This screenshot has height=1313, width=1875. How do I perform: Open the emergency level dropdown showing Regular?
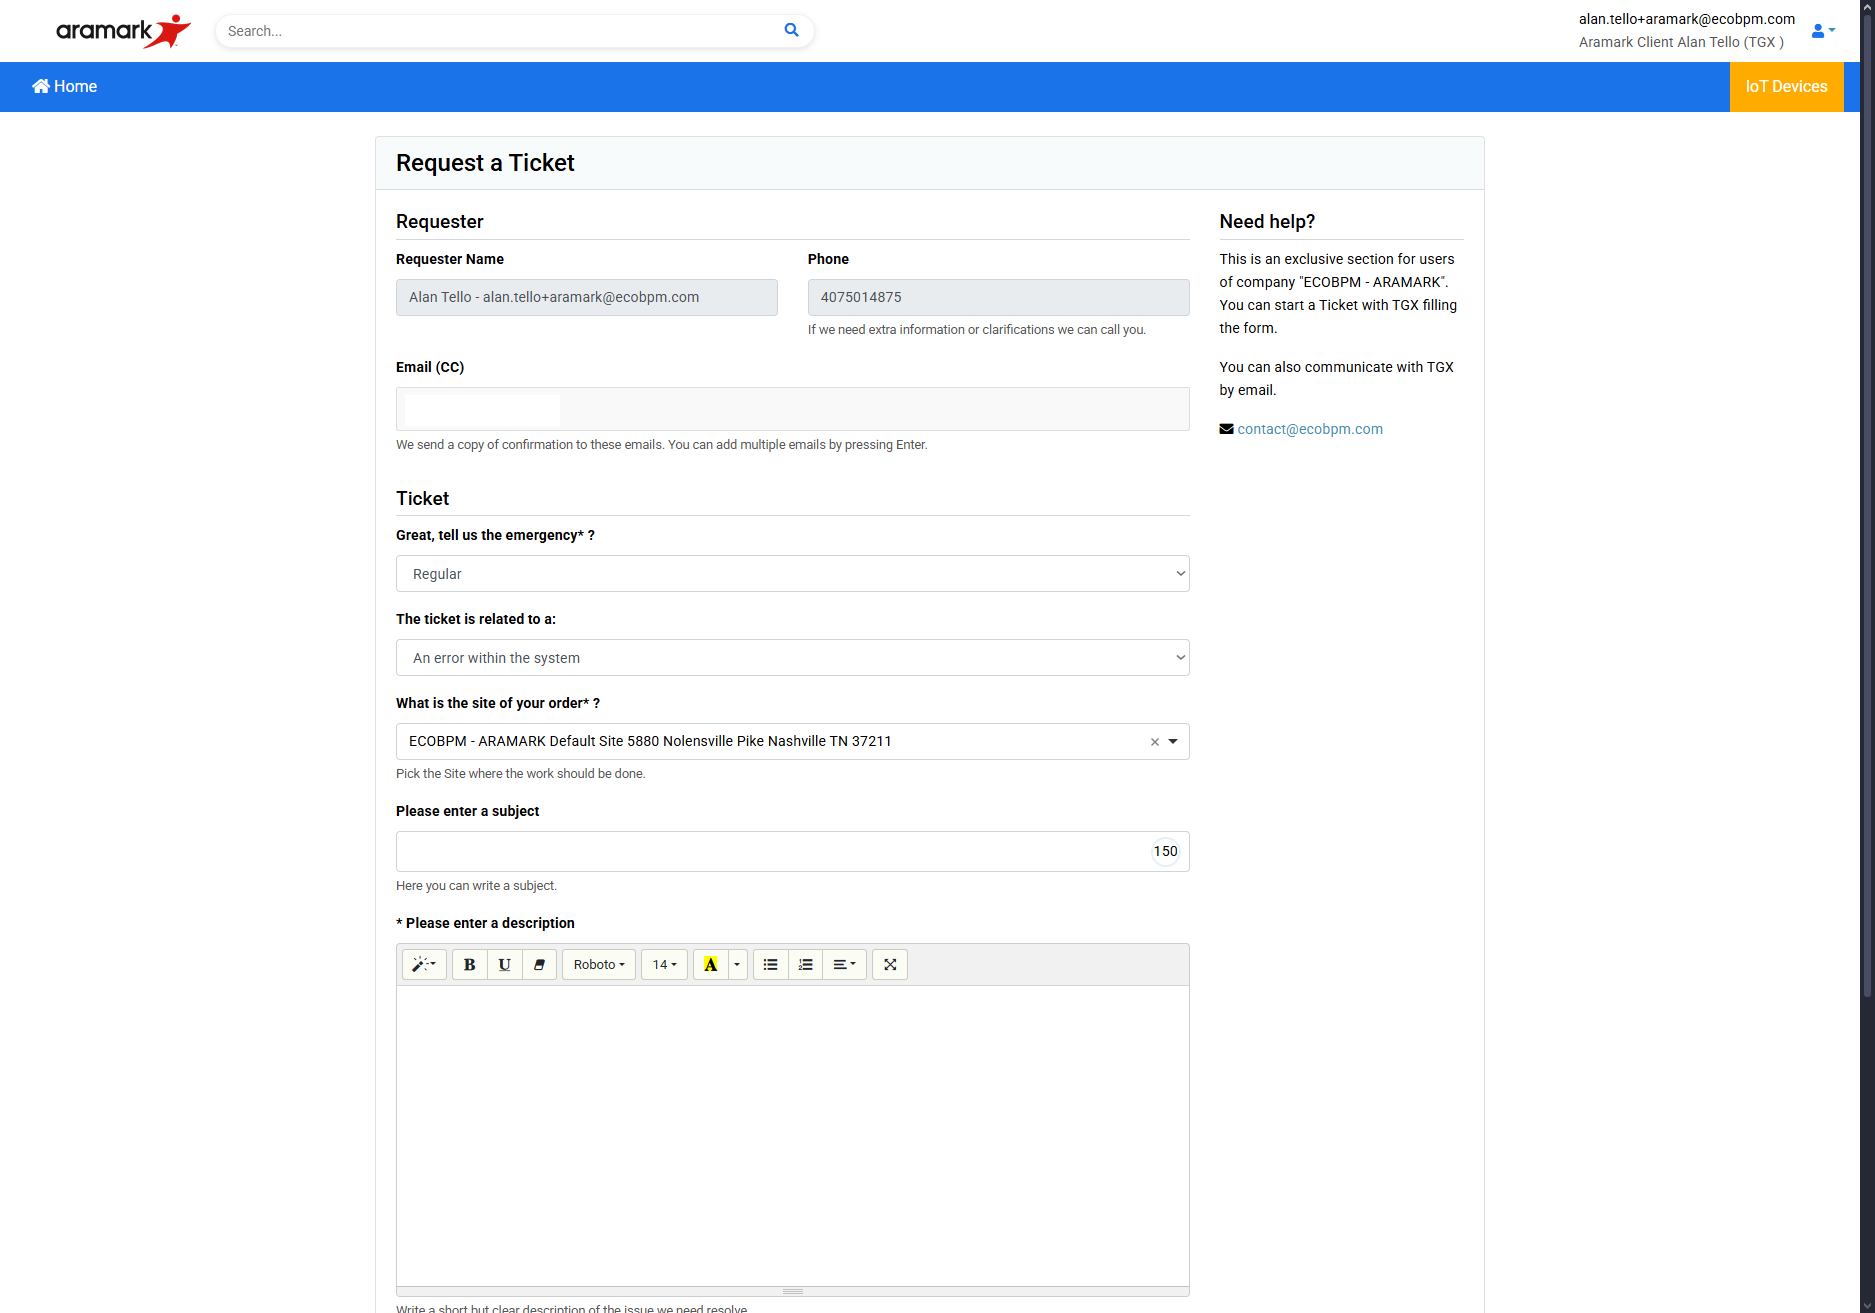tap(793, 574)
